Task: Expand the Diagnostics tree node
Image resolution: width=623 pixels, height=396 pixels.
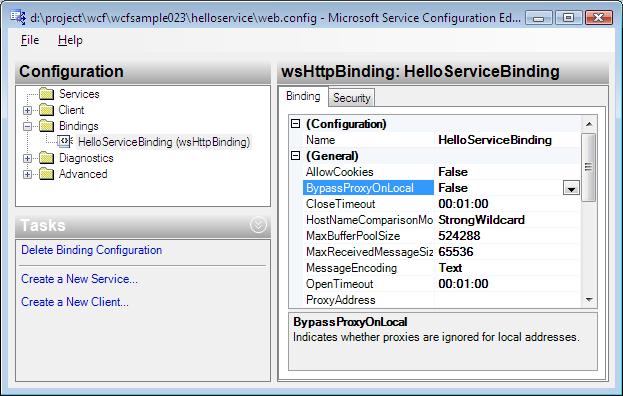Action: coord(27,158)
